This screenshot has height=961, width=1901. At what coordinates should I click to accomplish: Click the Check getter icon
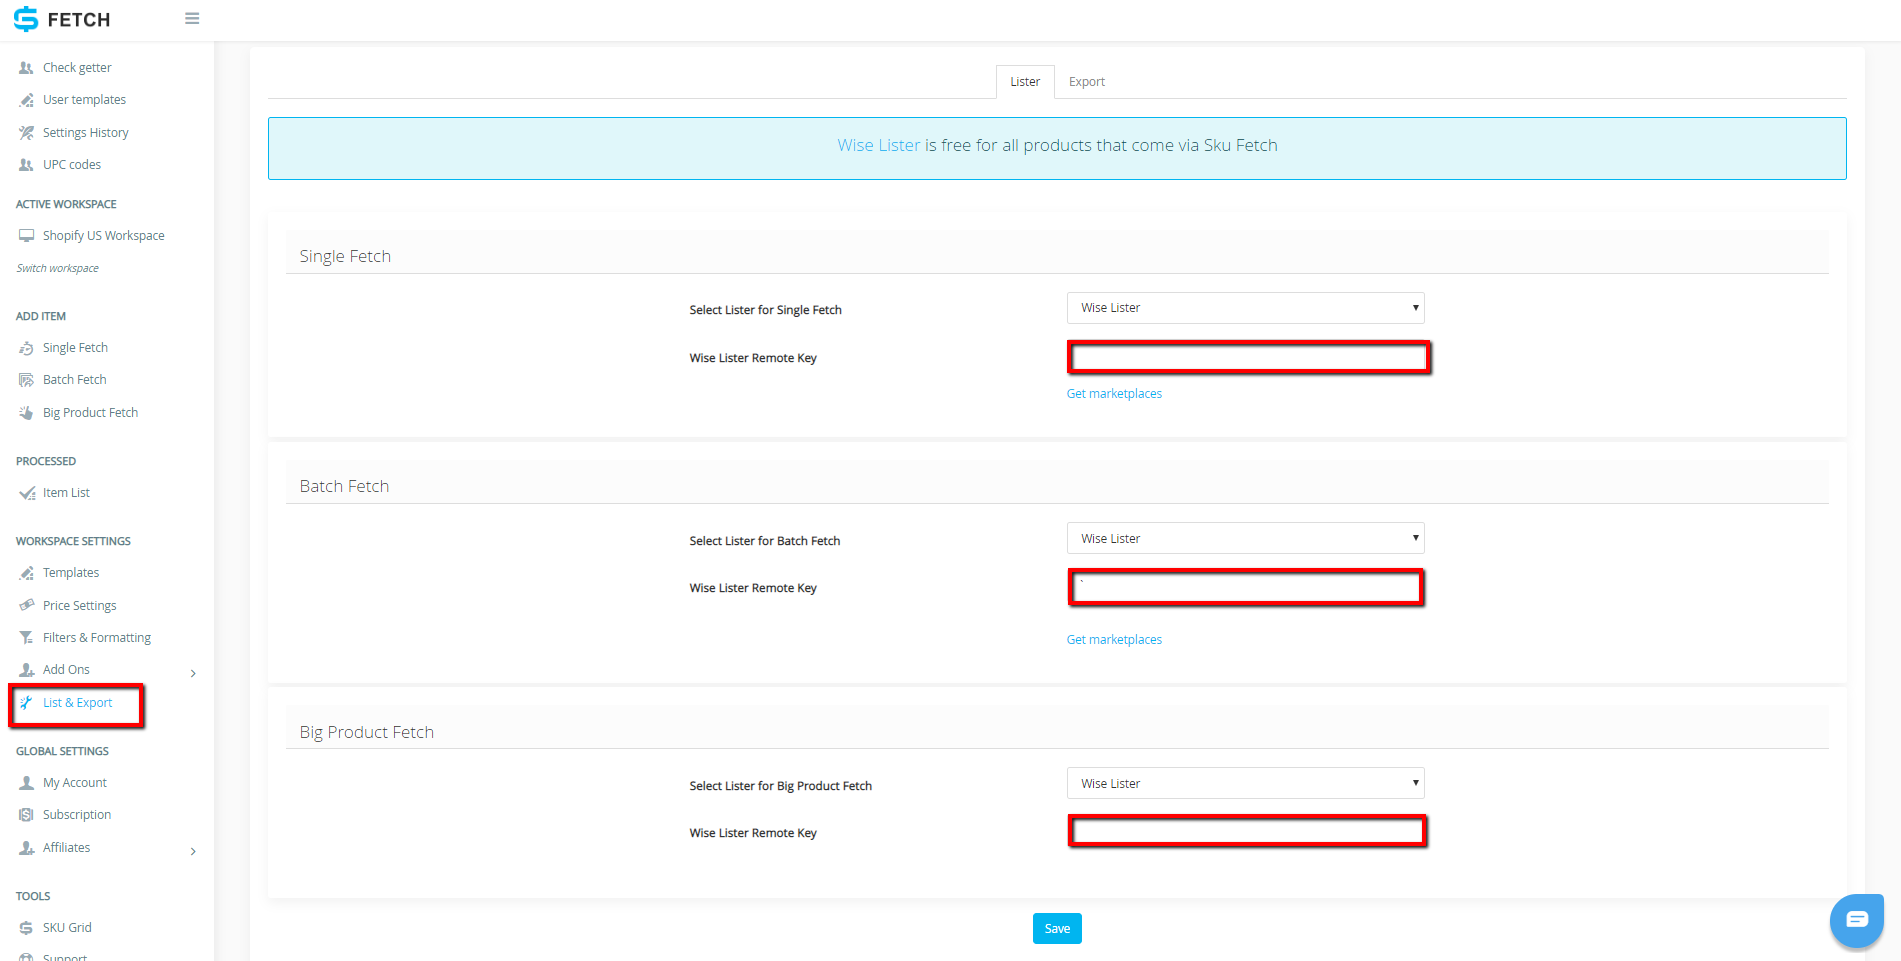[x=26, y=68]
